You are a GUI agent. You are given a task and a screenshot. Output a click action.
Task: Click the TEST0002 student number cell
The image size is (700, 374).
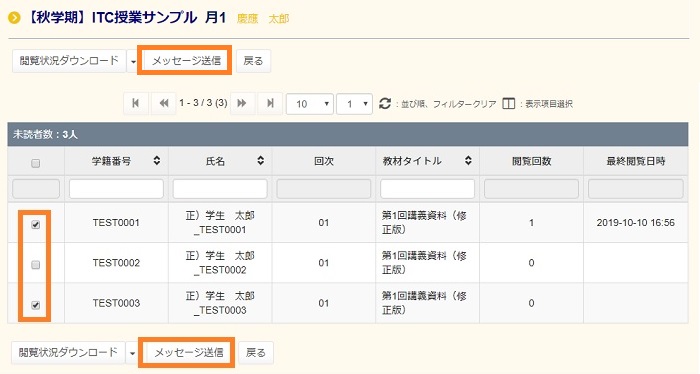[116, 263]
